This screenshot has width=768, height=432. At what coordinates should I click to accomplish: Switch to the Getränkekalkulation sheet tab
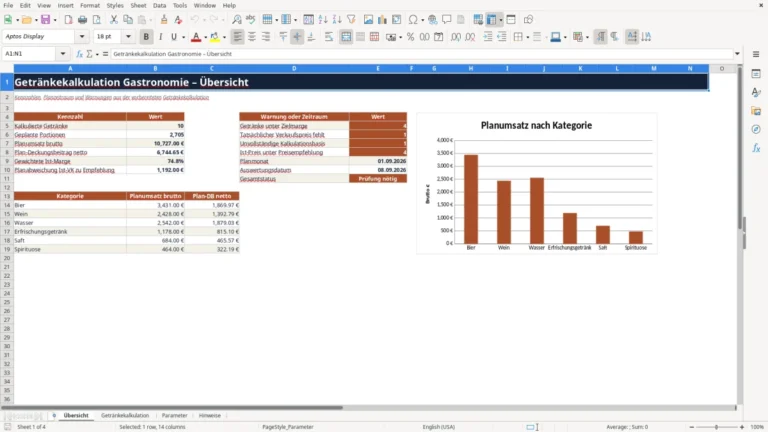click(125, 415)
